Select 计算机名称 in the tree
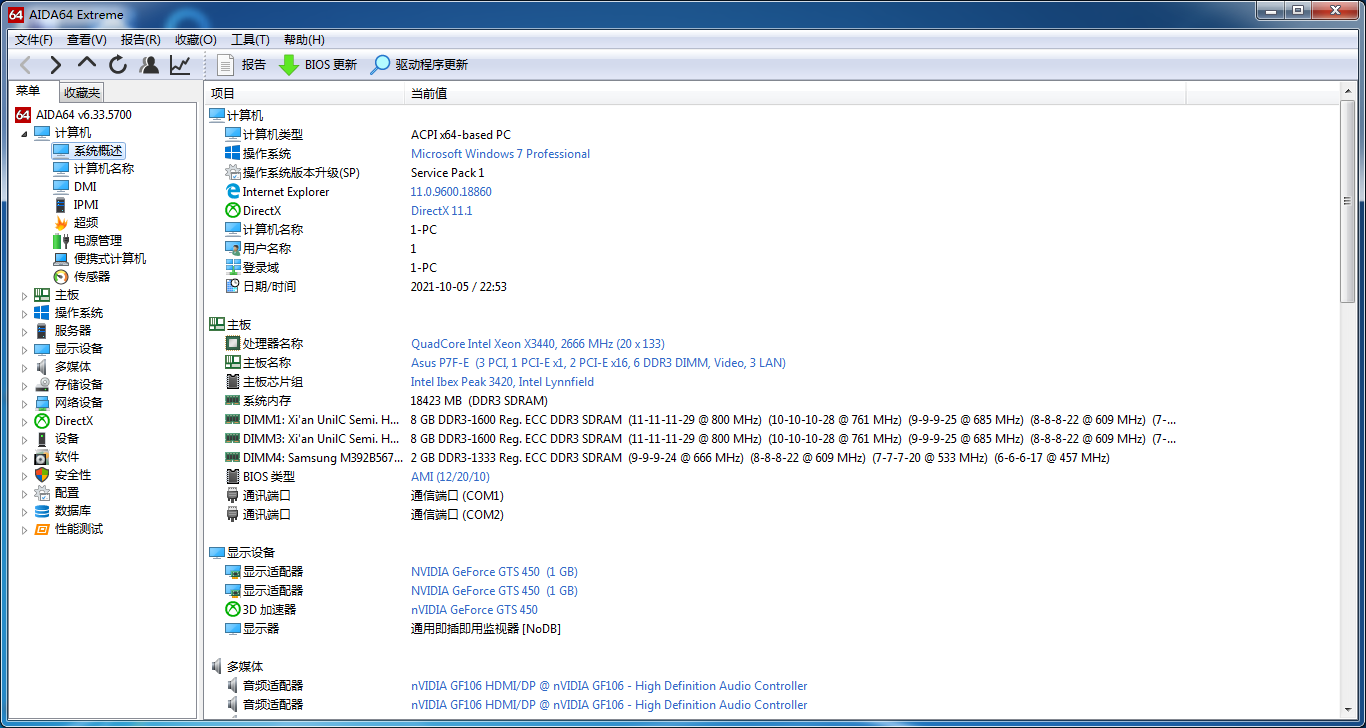1366x728 pixels. 104,169
